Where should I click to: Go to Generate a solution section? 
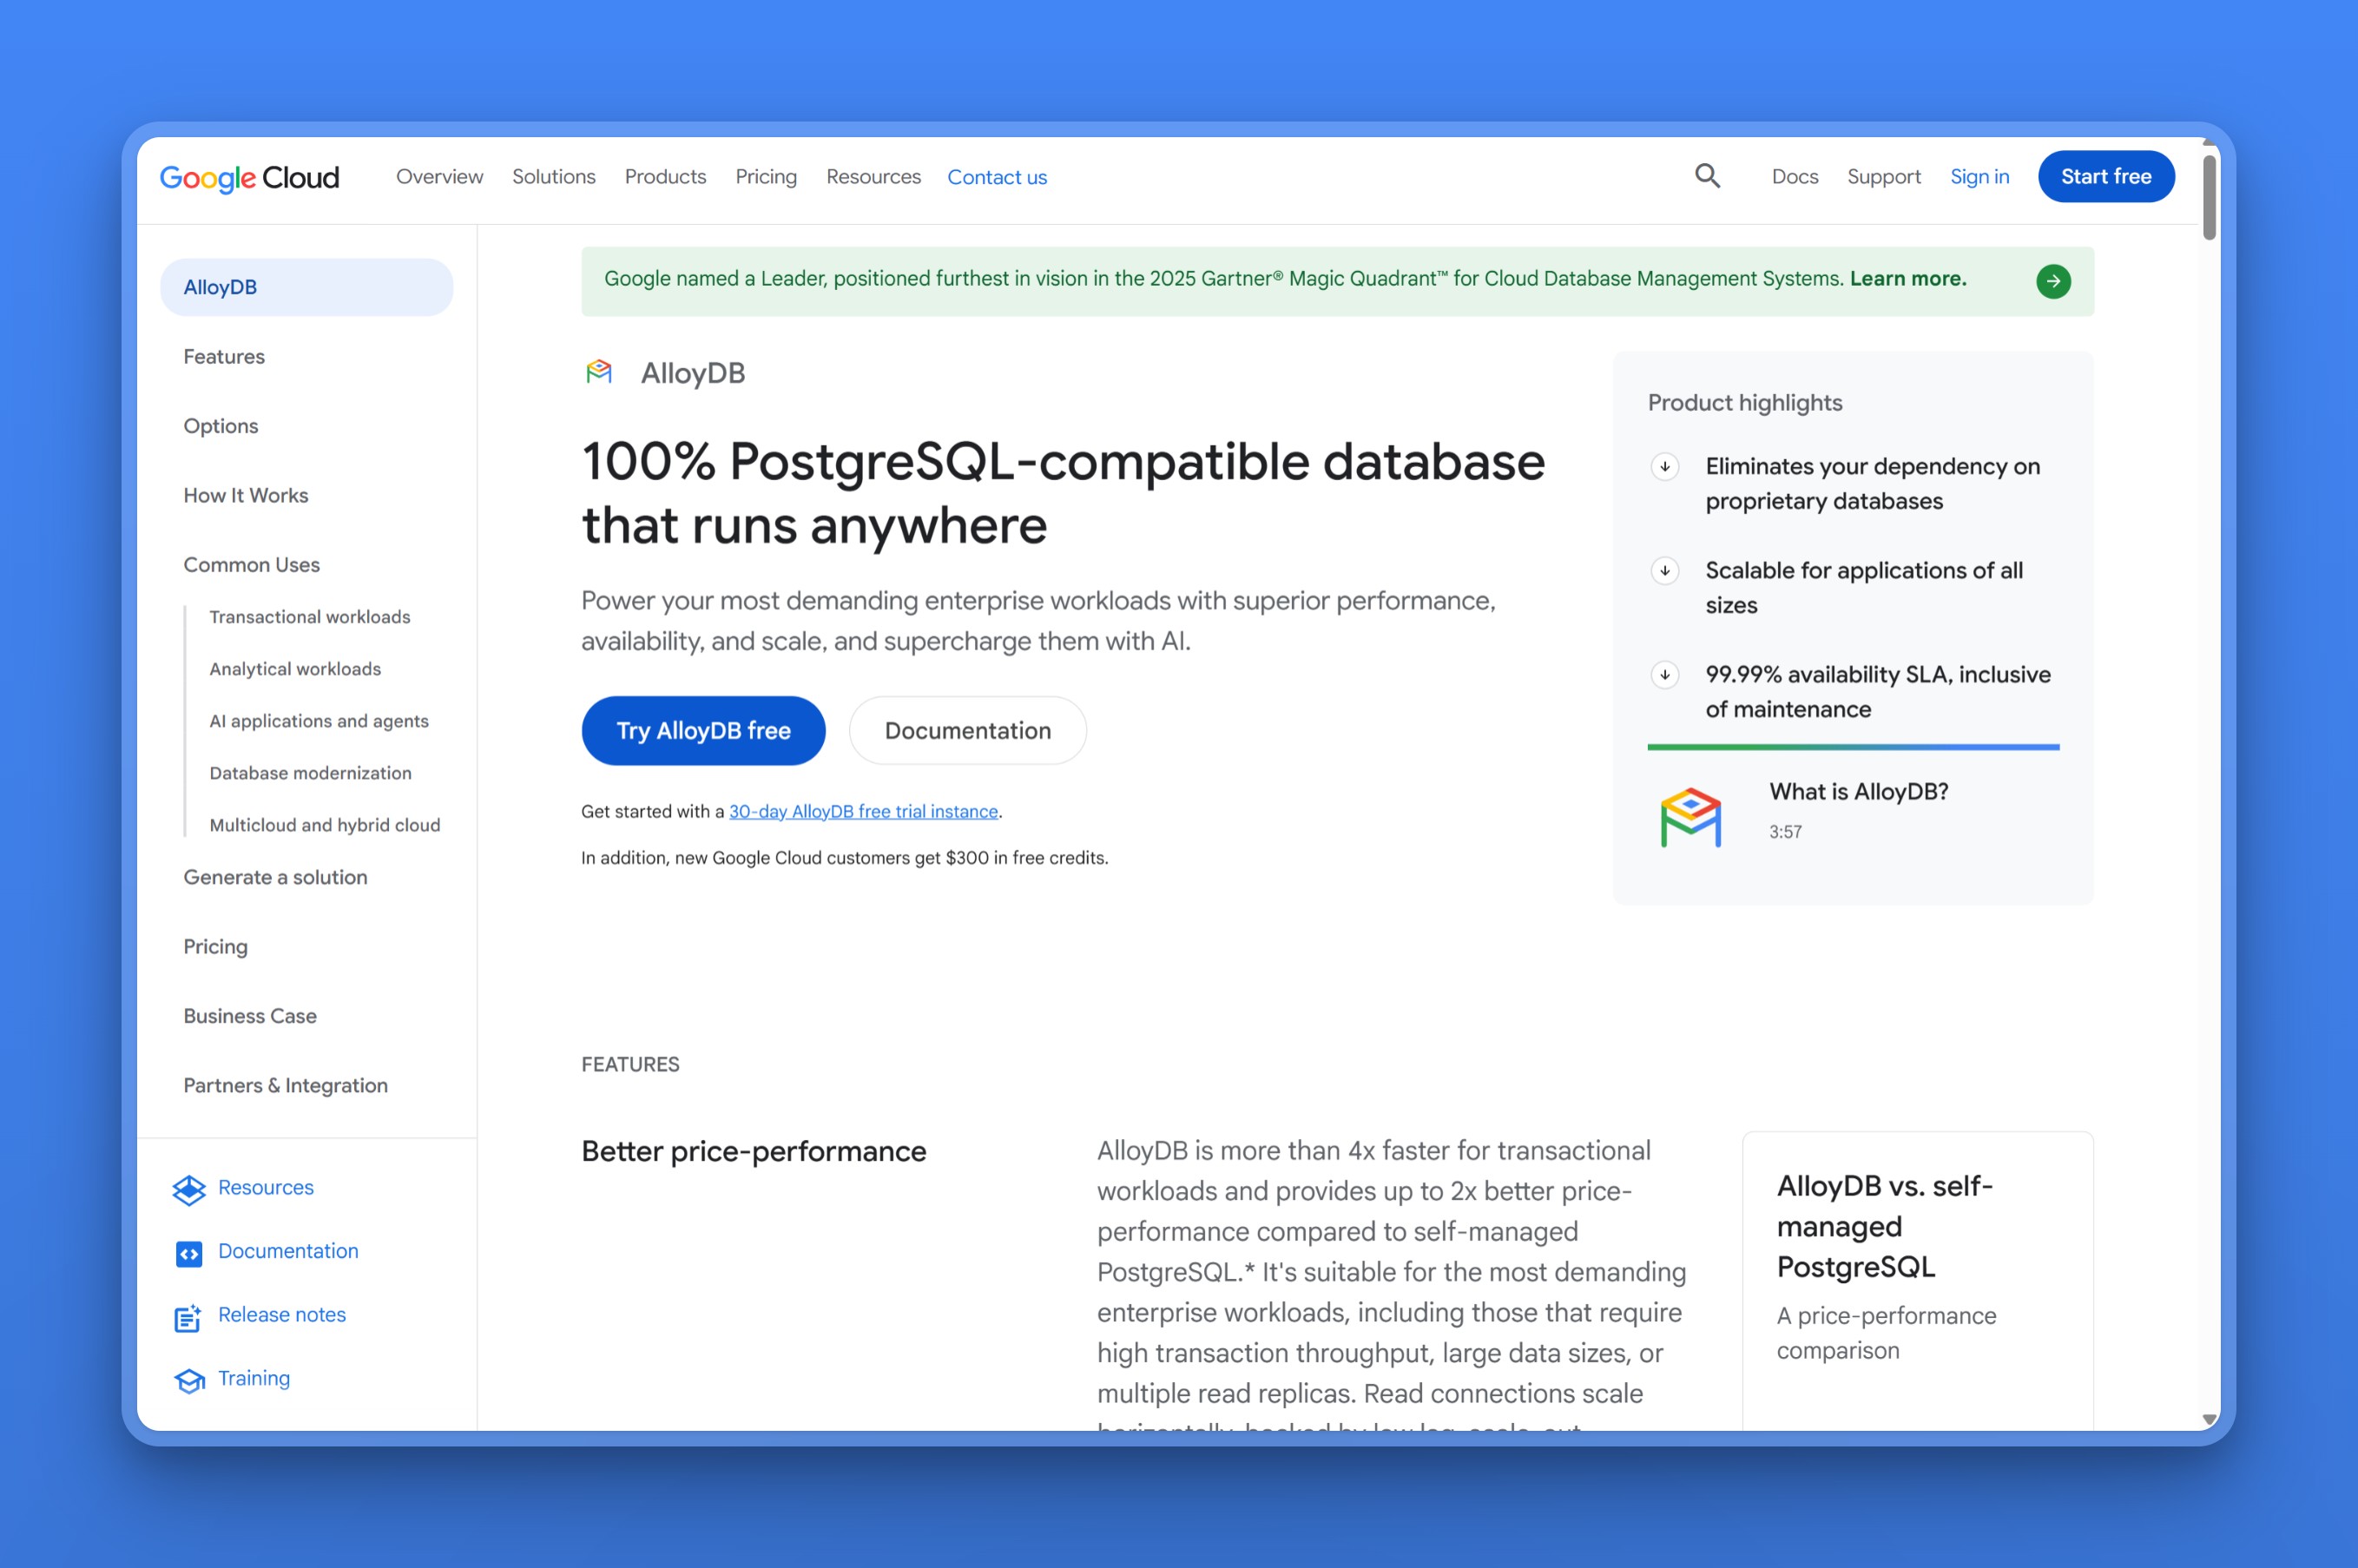275,876
